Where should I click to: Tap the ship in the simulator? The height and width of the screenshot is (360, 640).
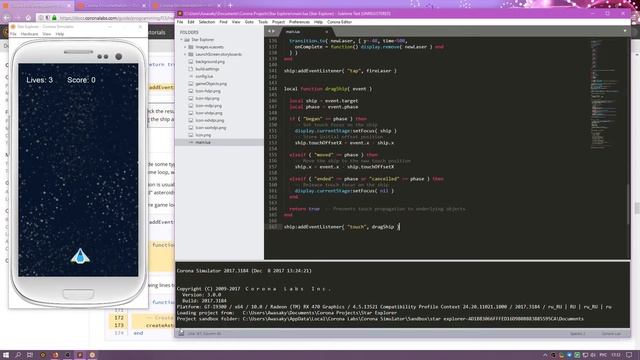tap(80, 256)
